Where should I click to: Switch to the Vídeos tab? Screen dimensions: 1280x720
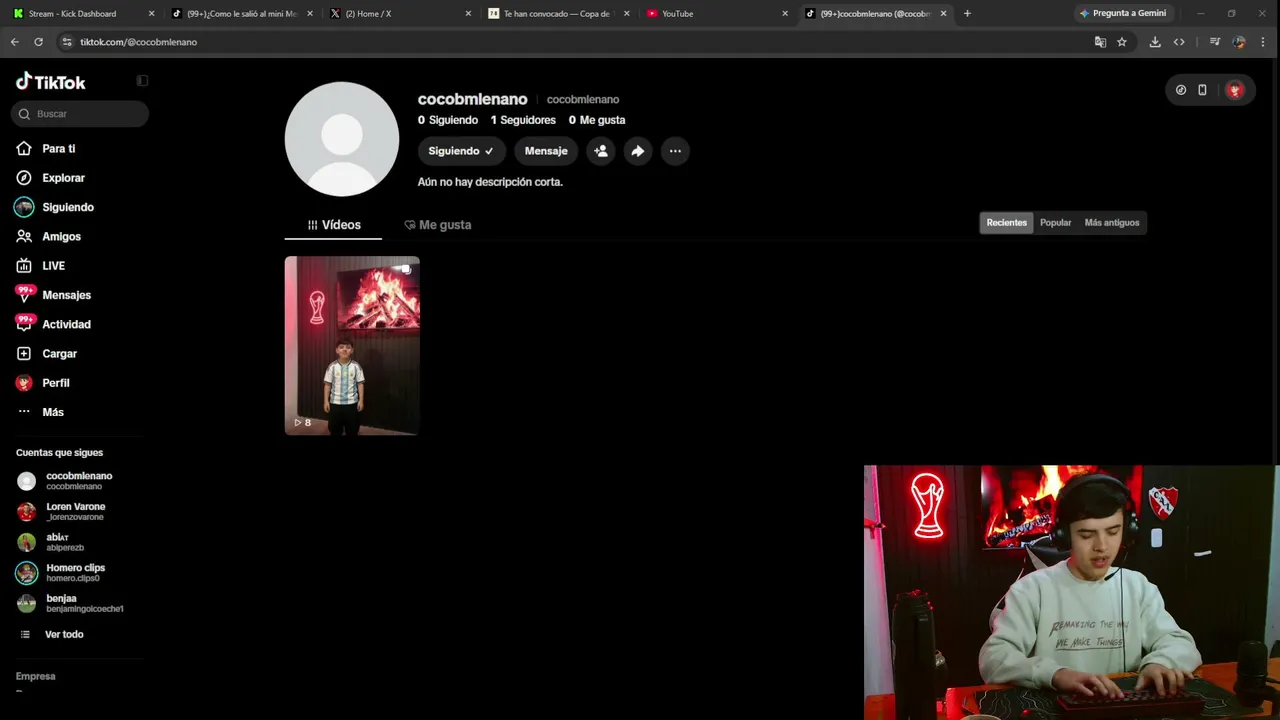(x=333, y=225)
